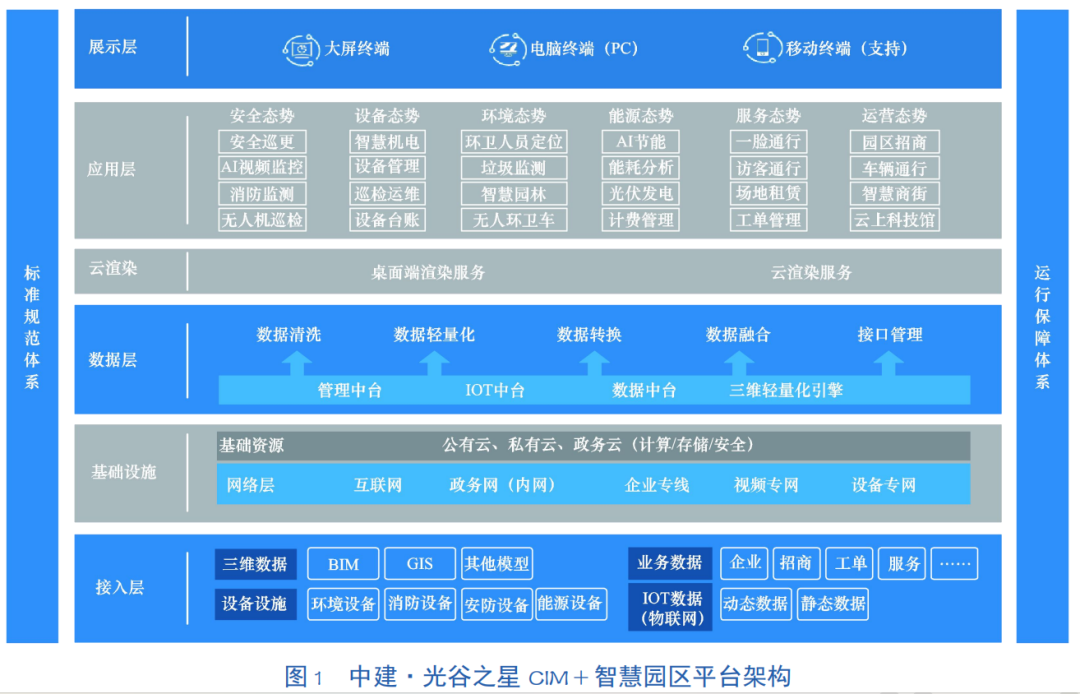This screenshot has width=1080, height=694.
Task: Click the 展示层 layer label
Action: (113, 47)
